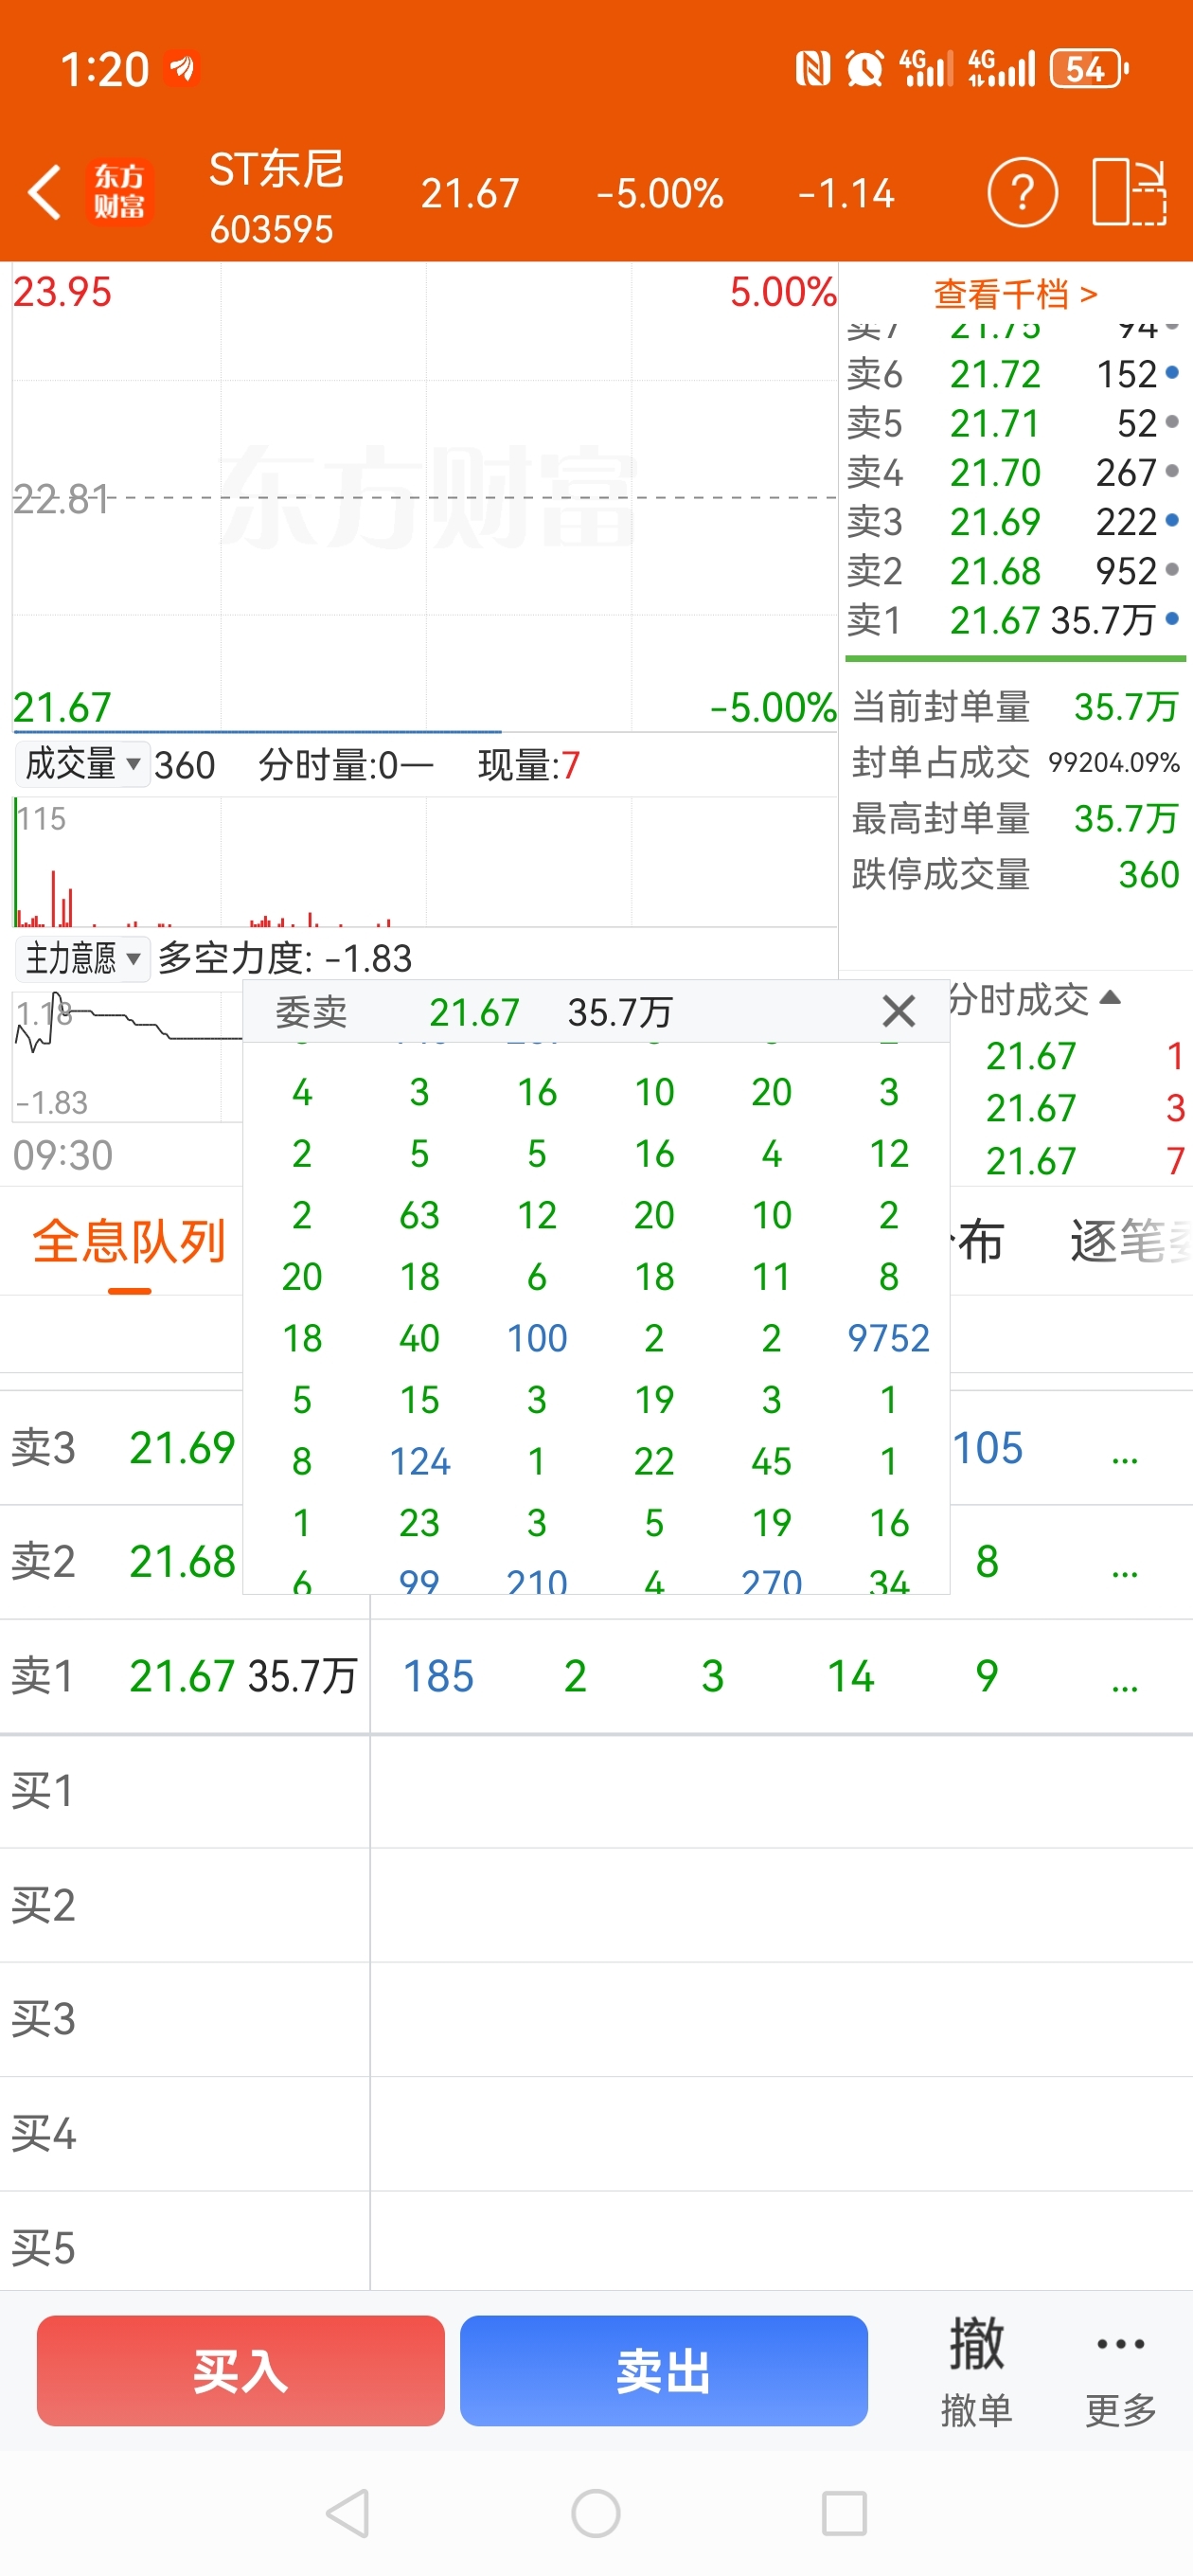Tap the red 买入 button
The height and width of the screenshot is (2576, 1193).
click(x=240, y=2370)
